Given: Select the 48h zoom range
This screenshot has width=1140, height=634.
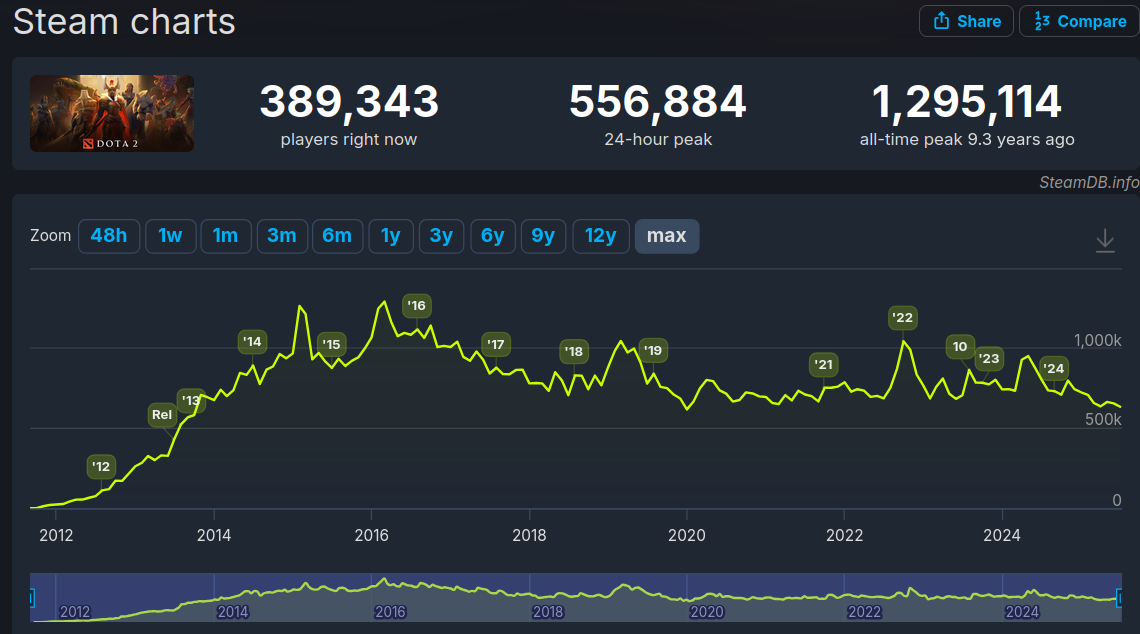Looking at the screenshot, I should pos(109,236).
